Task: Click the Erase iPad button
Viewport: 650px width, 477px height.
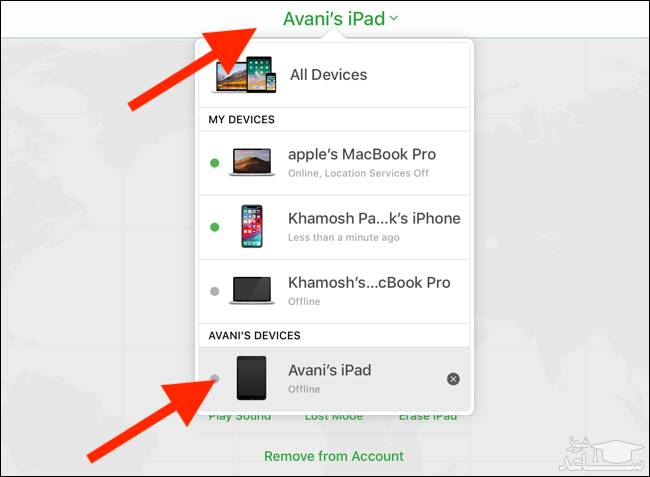Action: coord(428,417)
